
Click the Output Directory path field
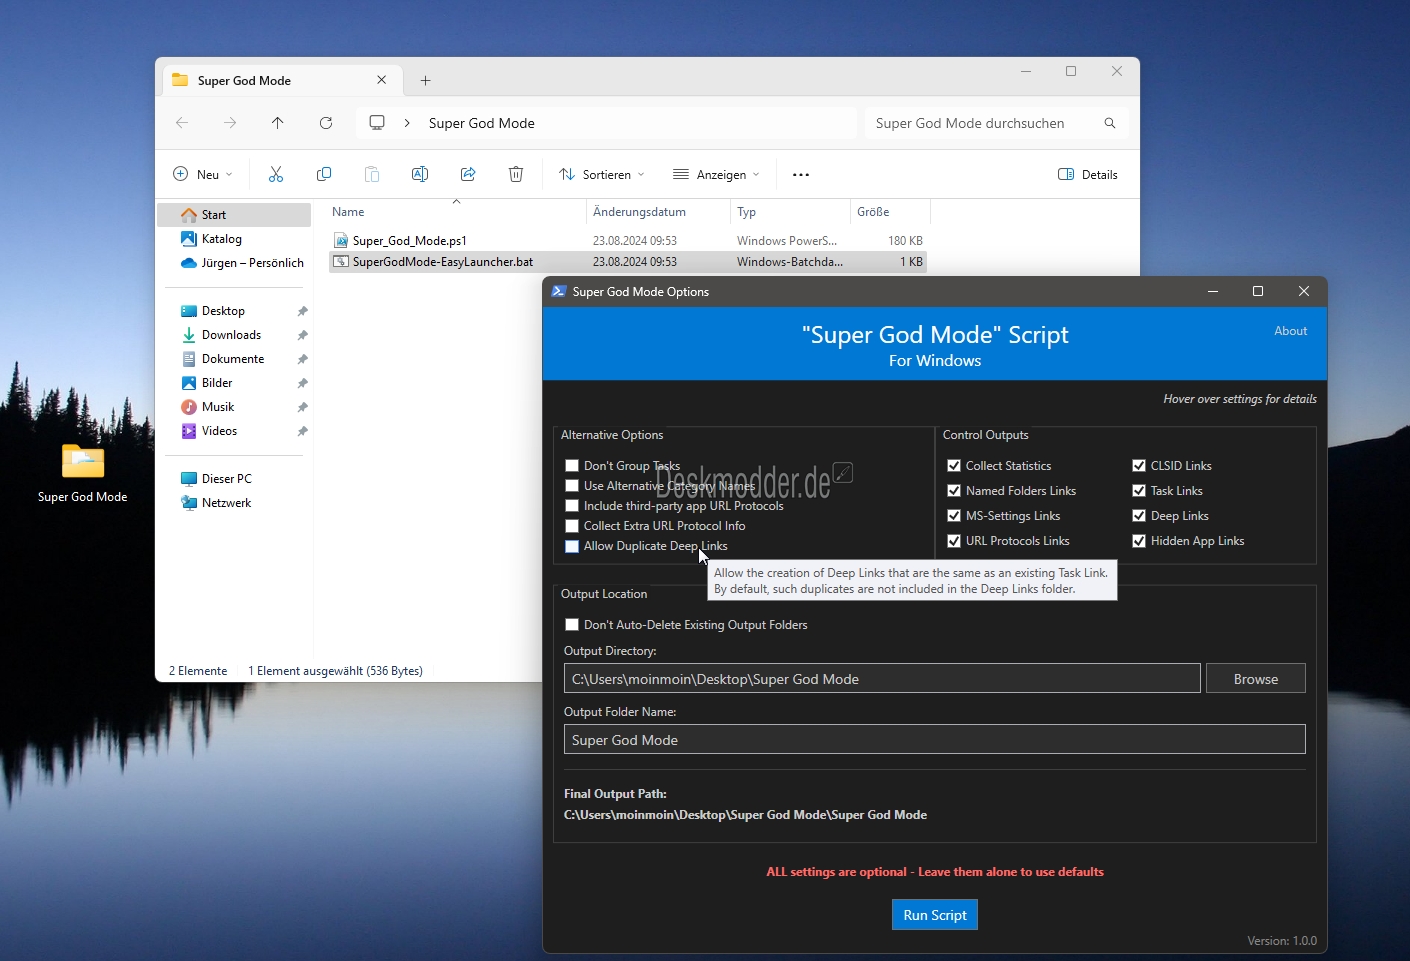coord(882,679)
